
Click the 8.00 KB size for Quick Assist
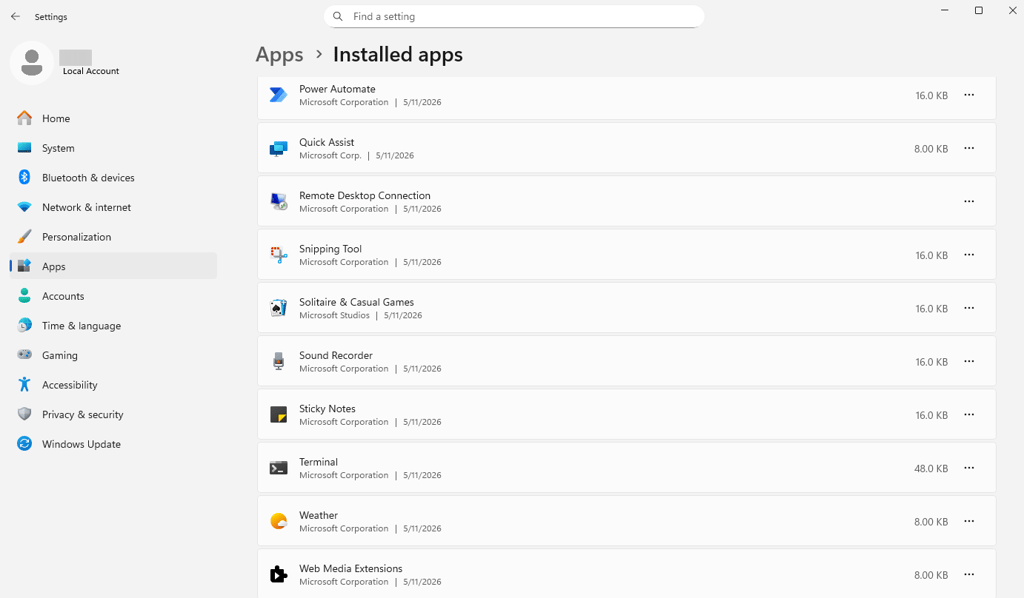(931, 149)
